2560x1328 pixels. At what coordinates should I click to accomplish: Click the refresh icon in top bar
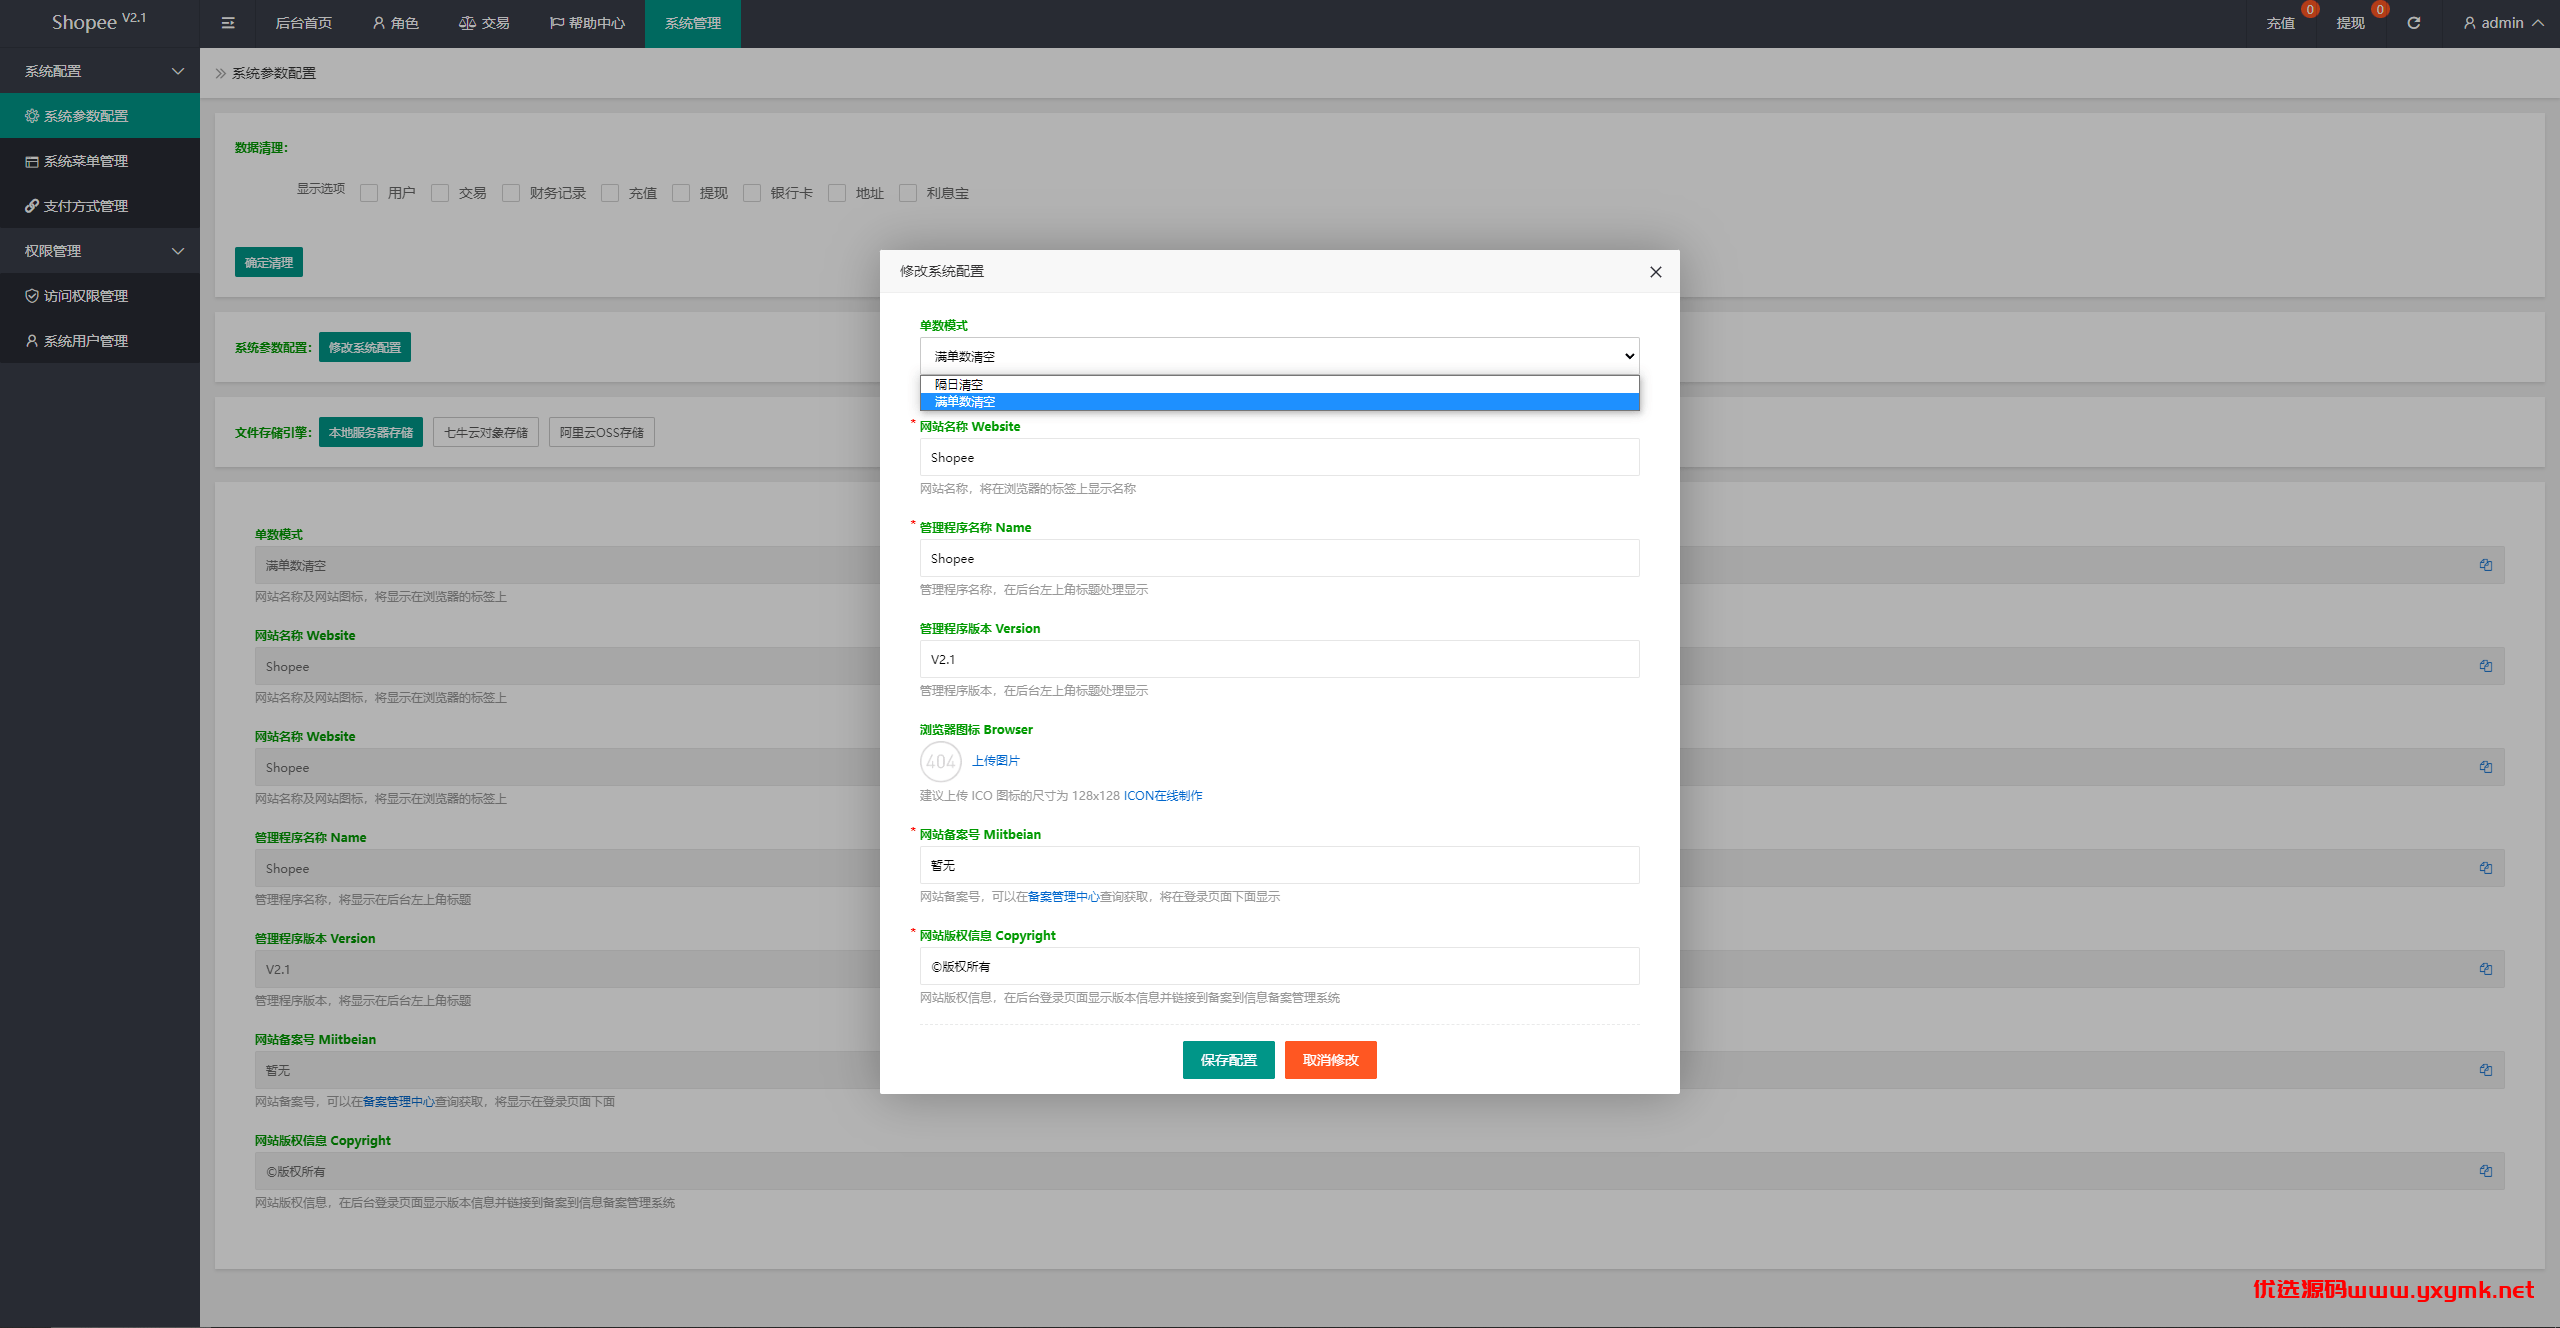(x=2413, y=23)
